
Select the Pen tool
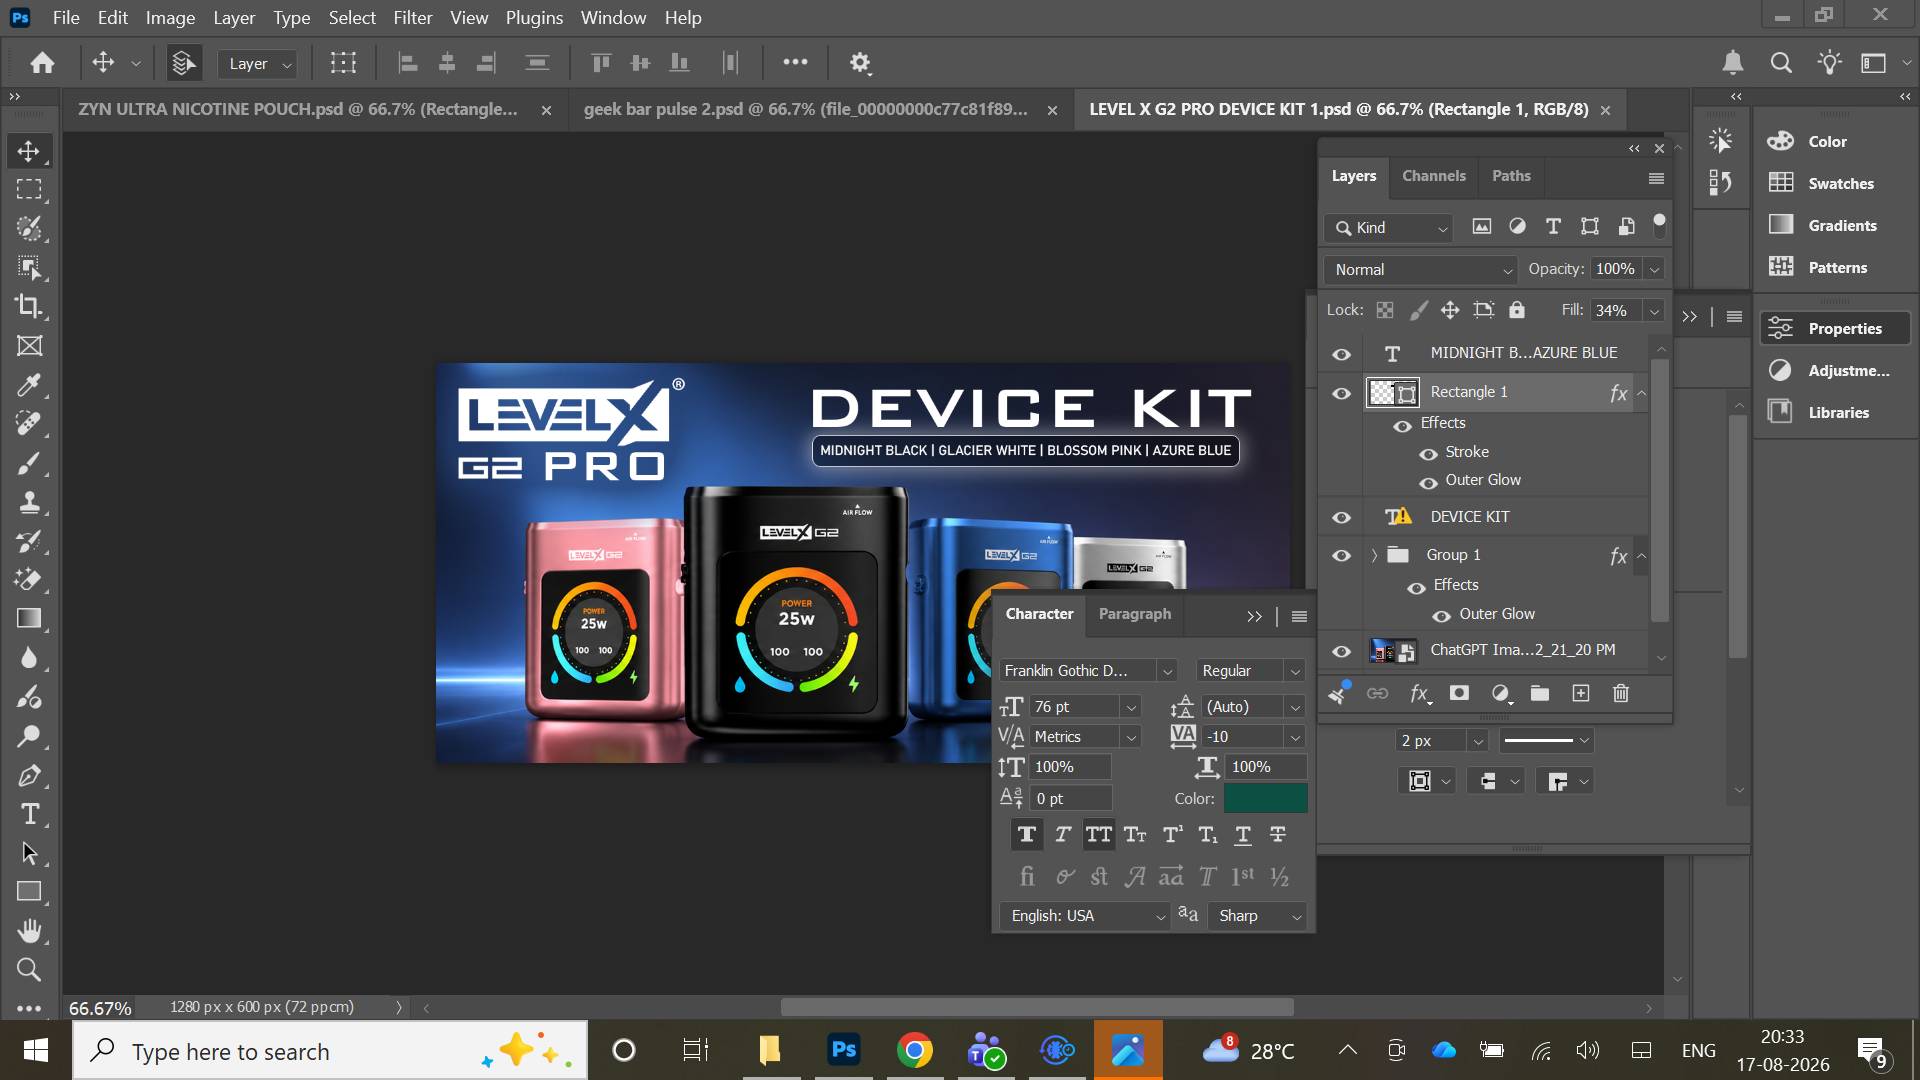point(29,775)
